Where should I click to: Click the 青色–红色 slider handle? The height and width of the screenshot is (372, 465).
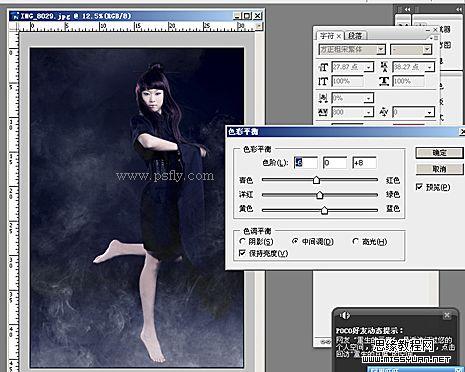(x=316, y=180)
